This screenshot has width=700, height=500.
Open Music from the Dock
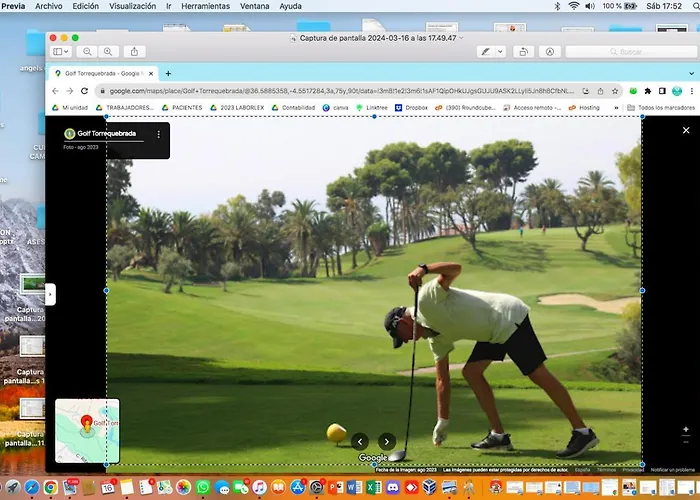(259, 488)
